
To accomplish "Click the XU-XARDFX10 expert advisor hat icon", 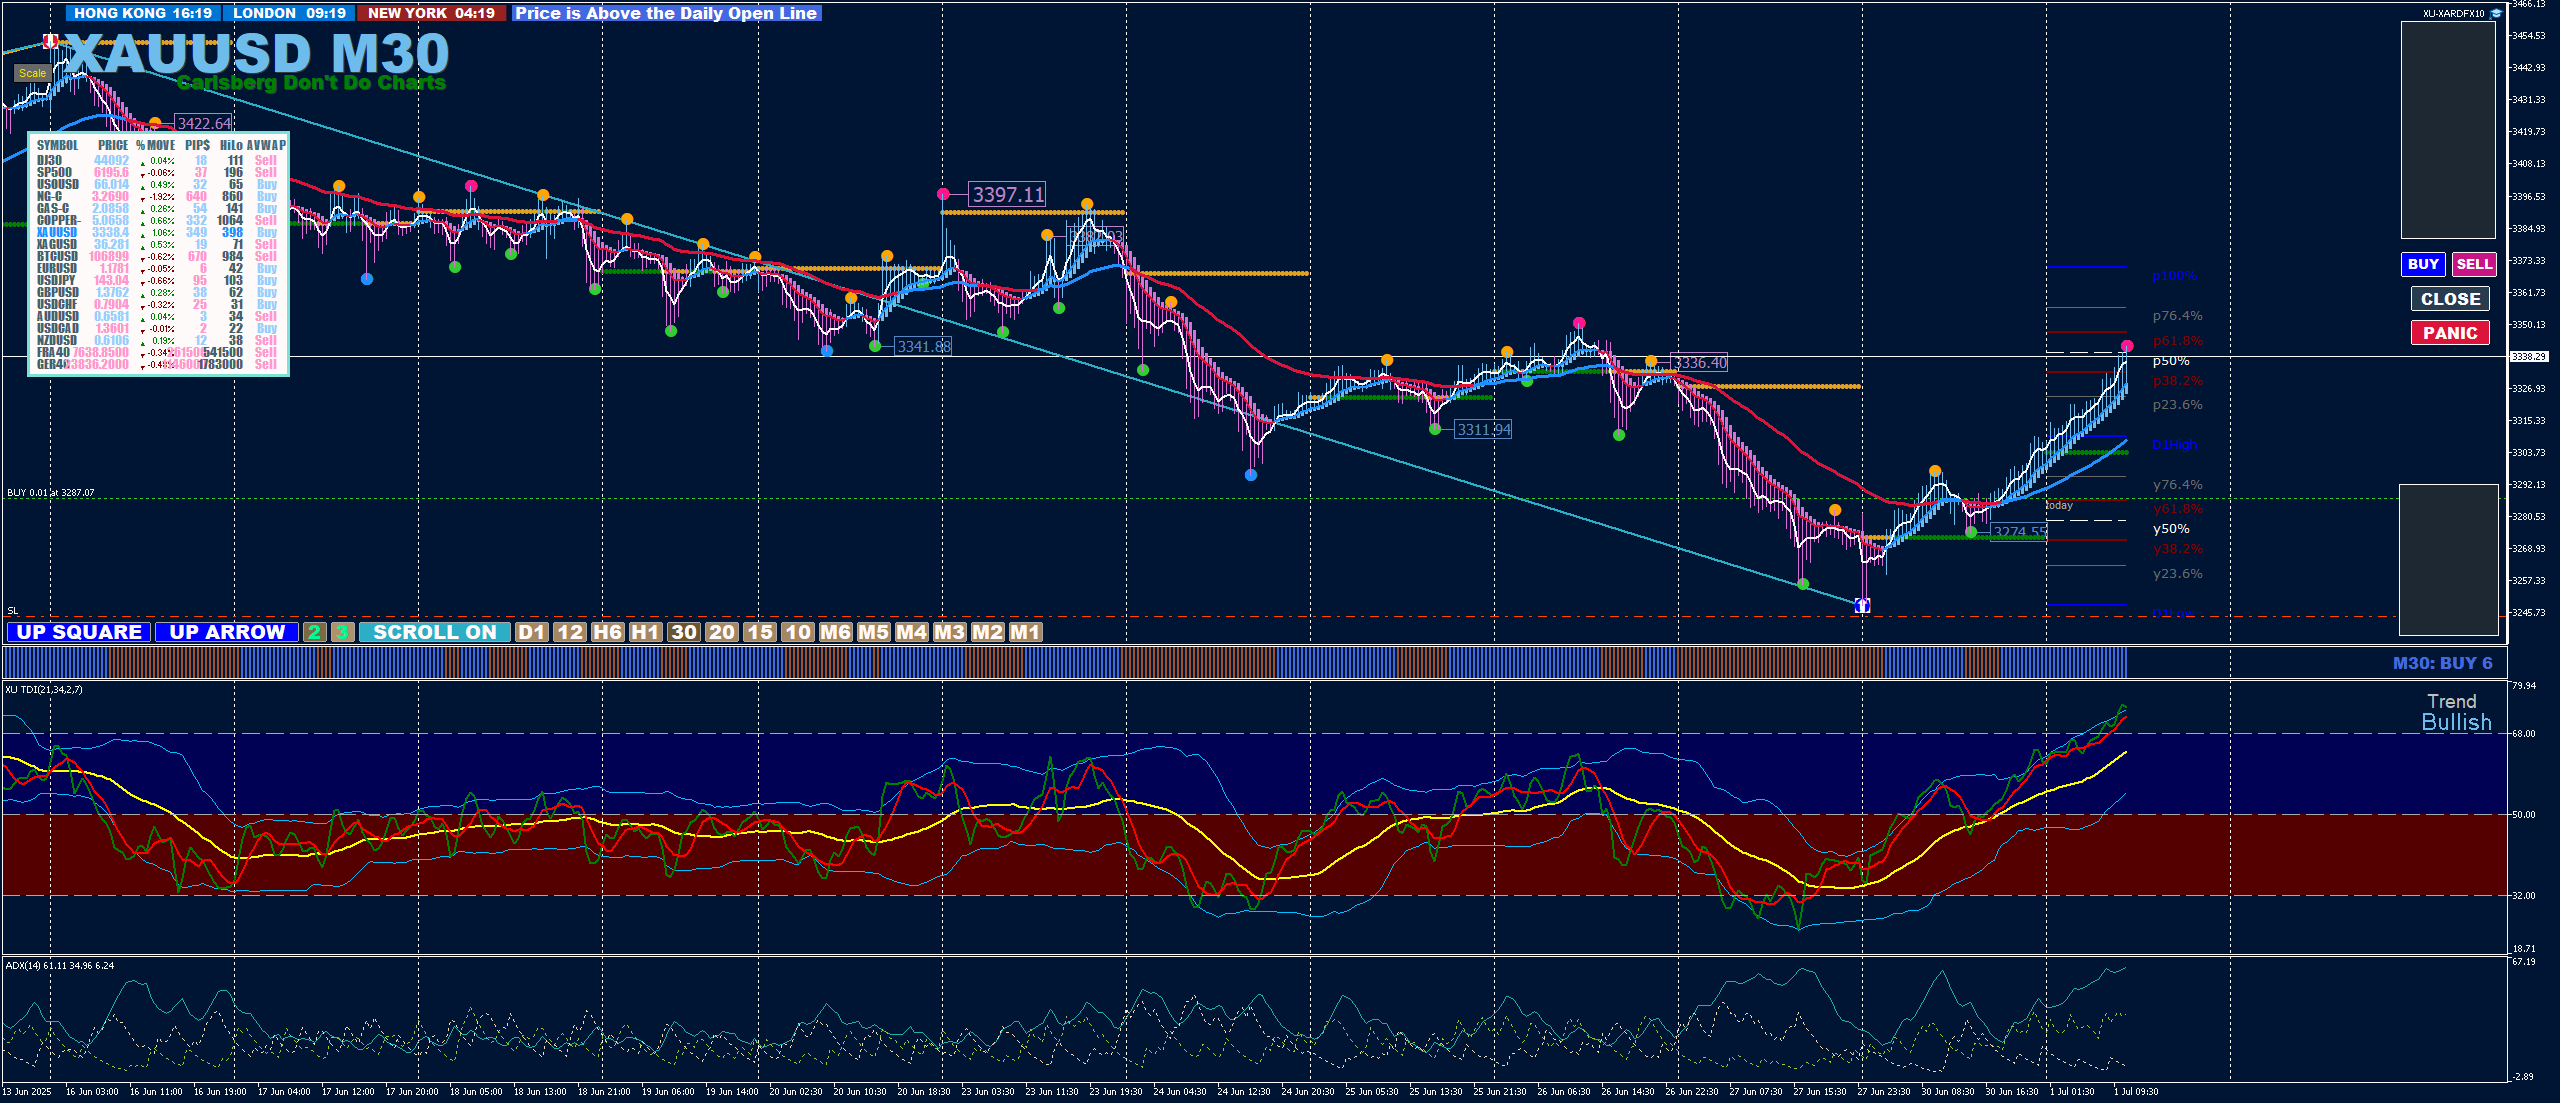I will (x=2496, y=13).
